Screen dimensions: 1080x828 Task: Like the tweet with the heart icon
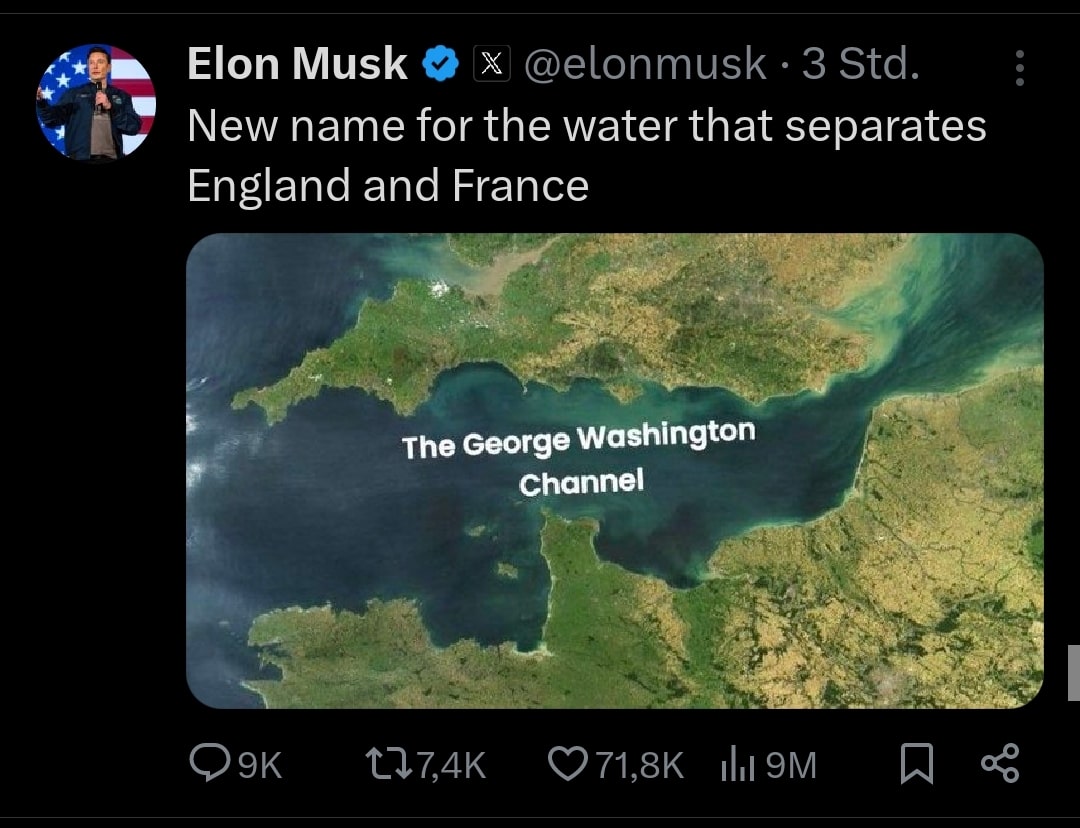[571, 765]
